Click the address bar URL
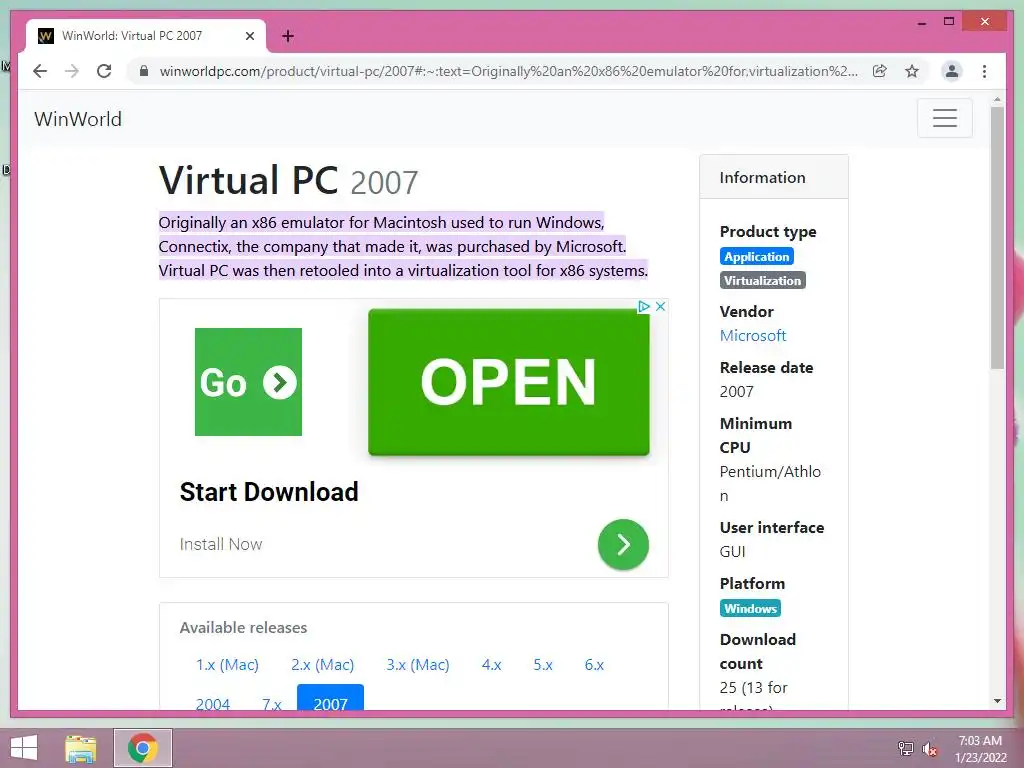1024x768 pixels. 508,71
